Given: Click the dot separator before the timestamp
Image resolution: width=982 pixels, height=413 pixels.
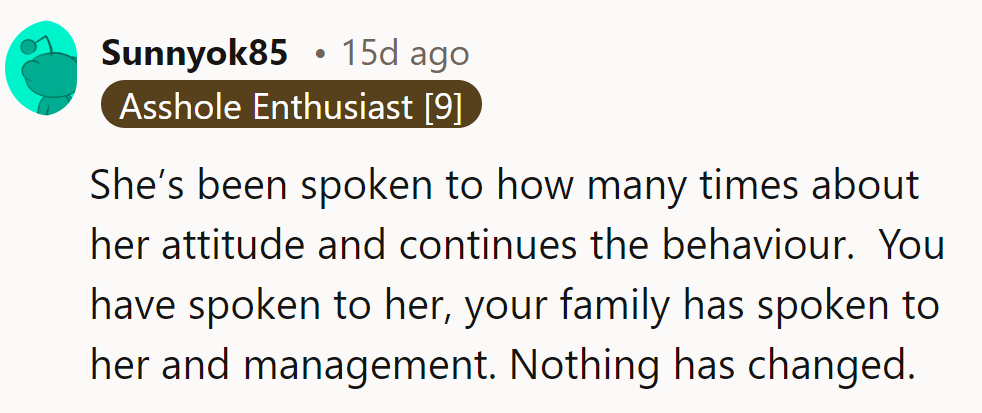Looking at the screenshot, I should tap(319, 55).
